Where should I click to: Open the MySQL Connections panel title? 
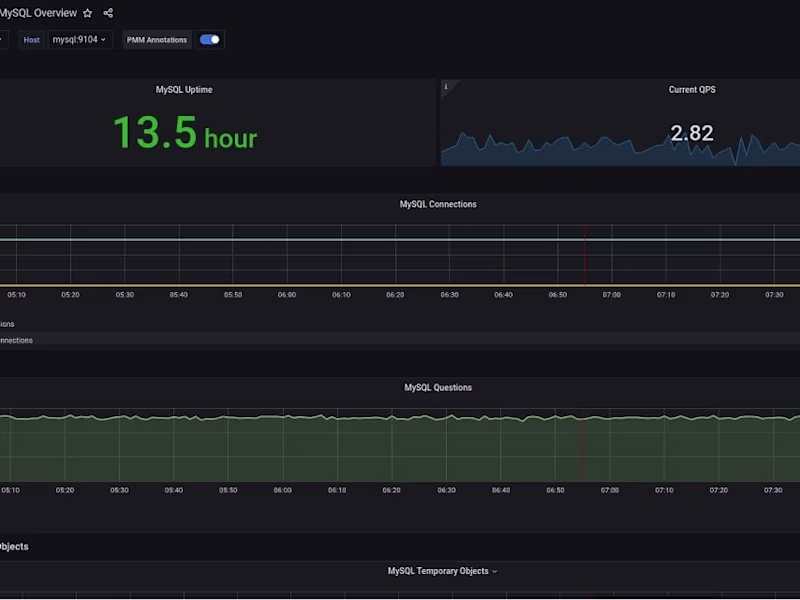(438, 204)
